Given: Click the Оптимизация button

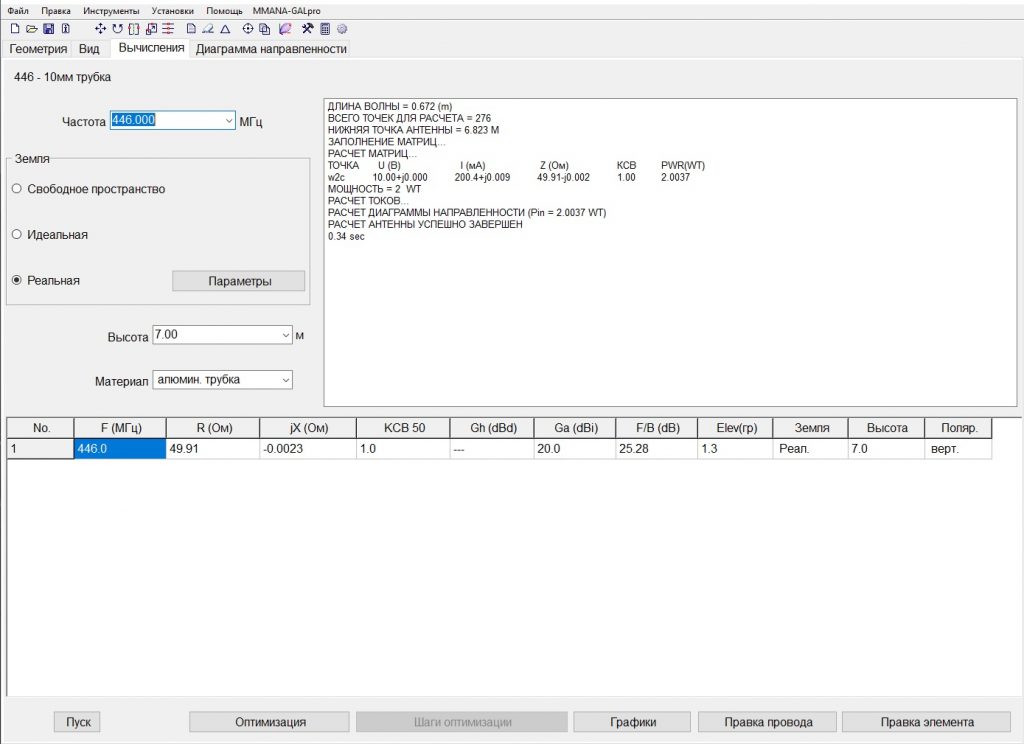Looking at the screenshot, I should click(x=270, y=722).
